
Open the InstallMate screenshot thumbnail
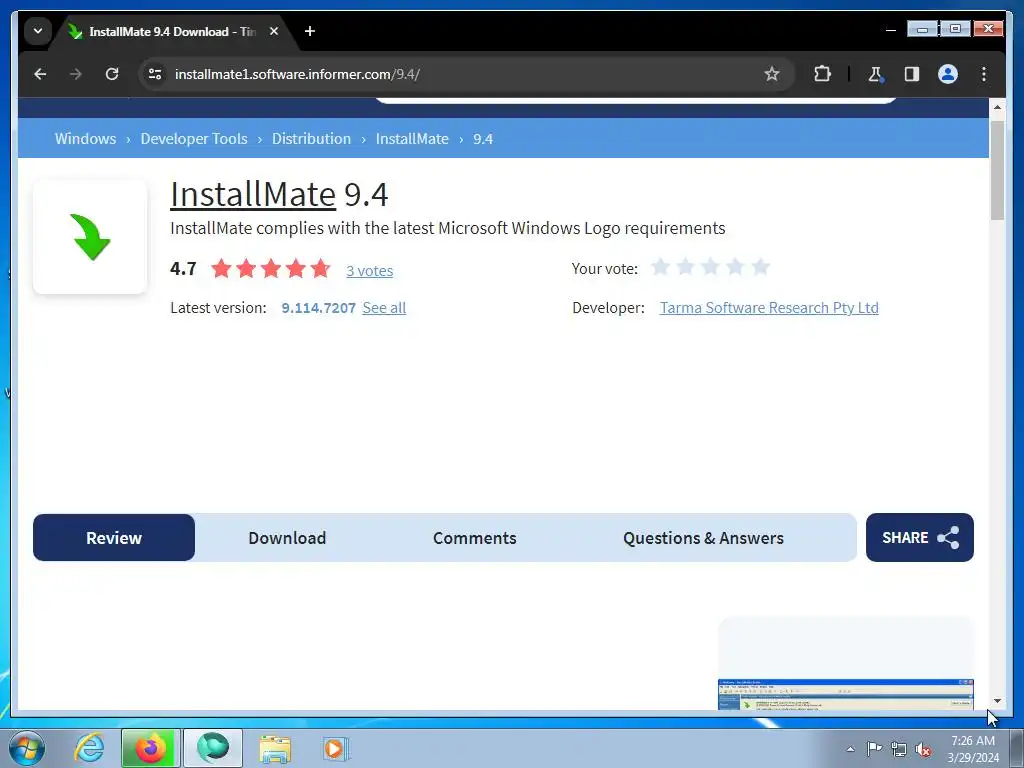(846, 694)
